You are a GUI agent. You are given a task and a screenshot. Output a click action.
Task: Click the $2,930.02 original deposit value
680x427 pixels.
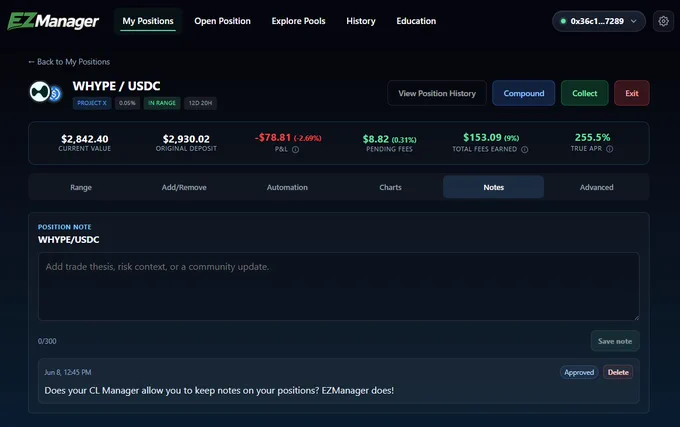coord(186,139)
